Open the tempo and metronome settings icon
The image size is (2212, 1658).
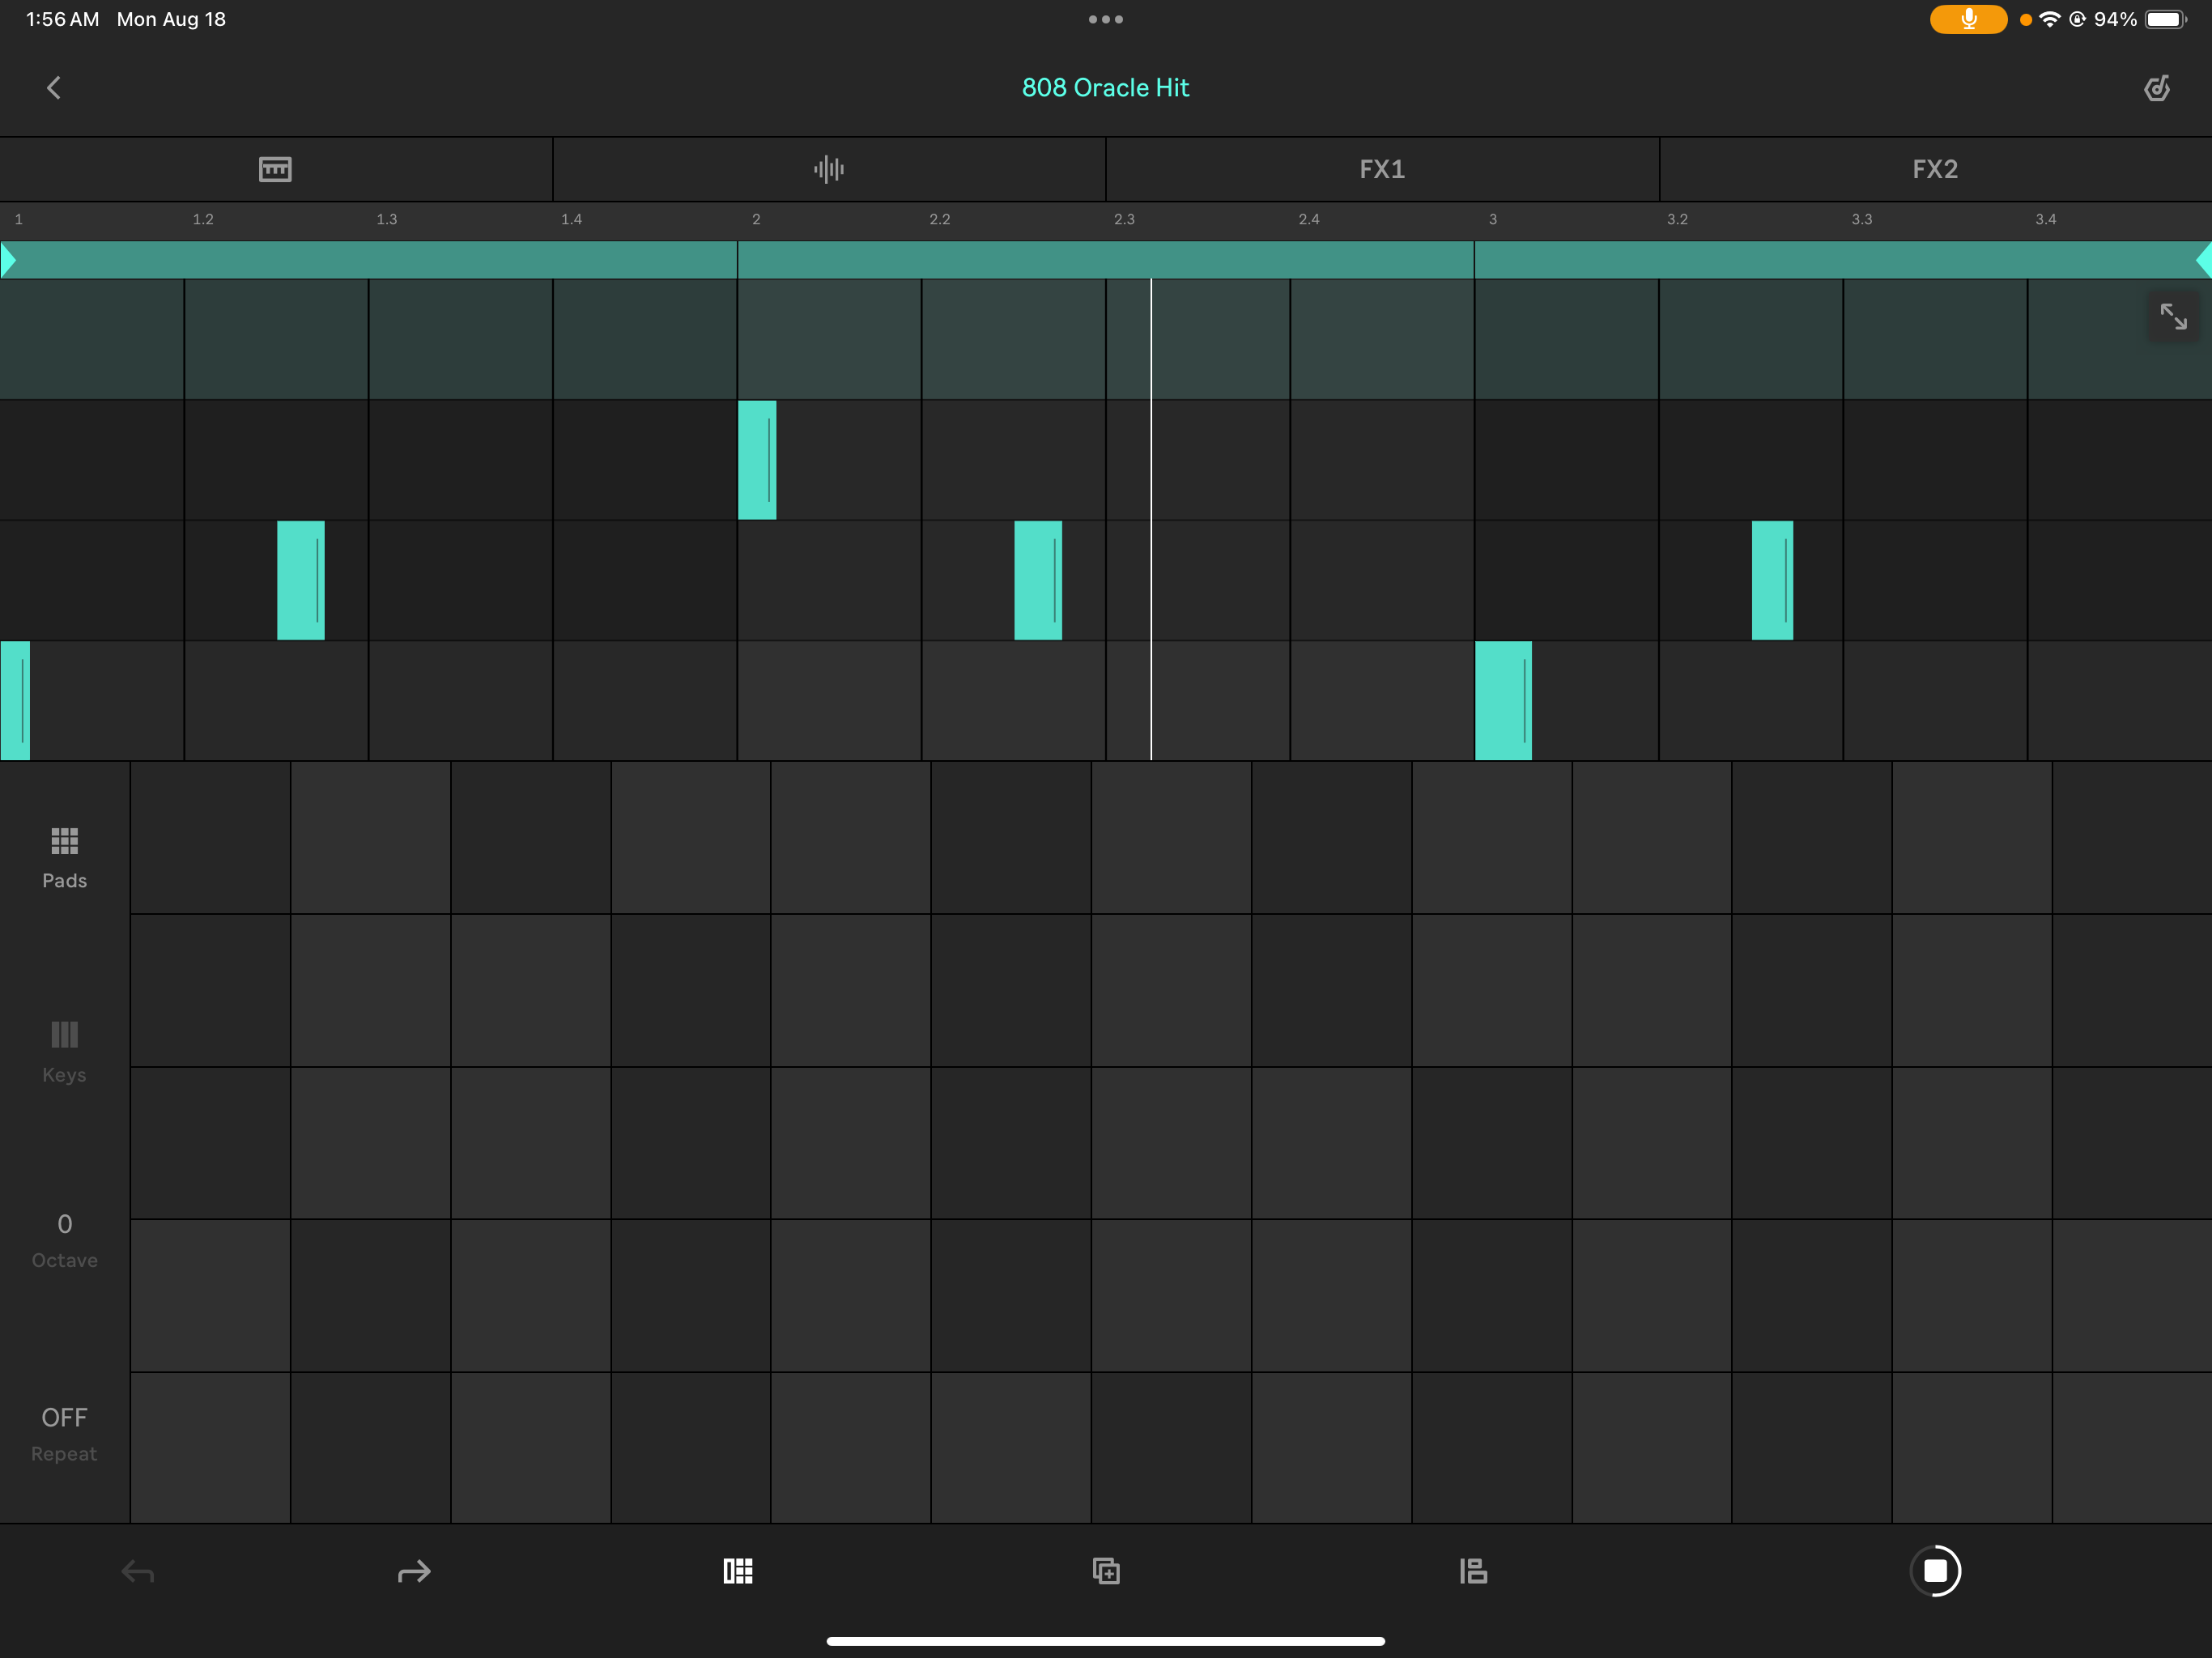click(x=2157, y=88)
